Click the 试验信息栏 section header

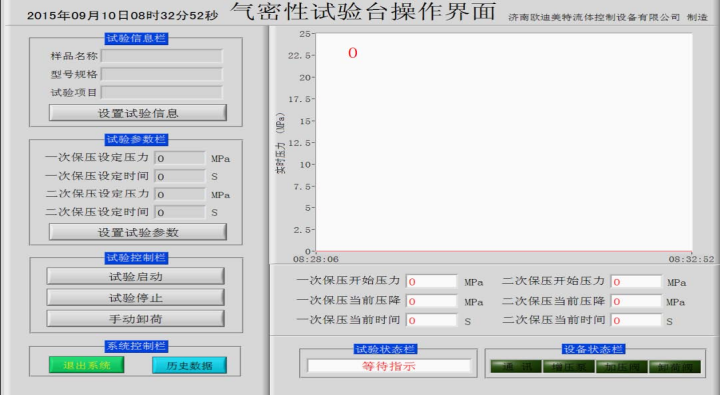136,38
